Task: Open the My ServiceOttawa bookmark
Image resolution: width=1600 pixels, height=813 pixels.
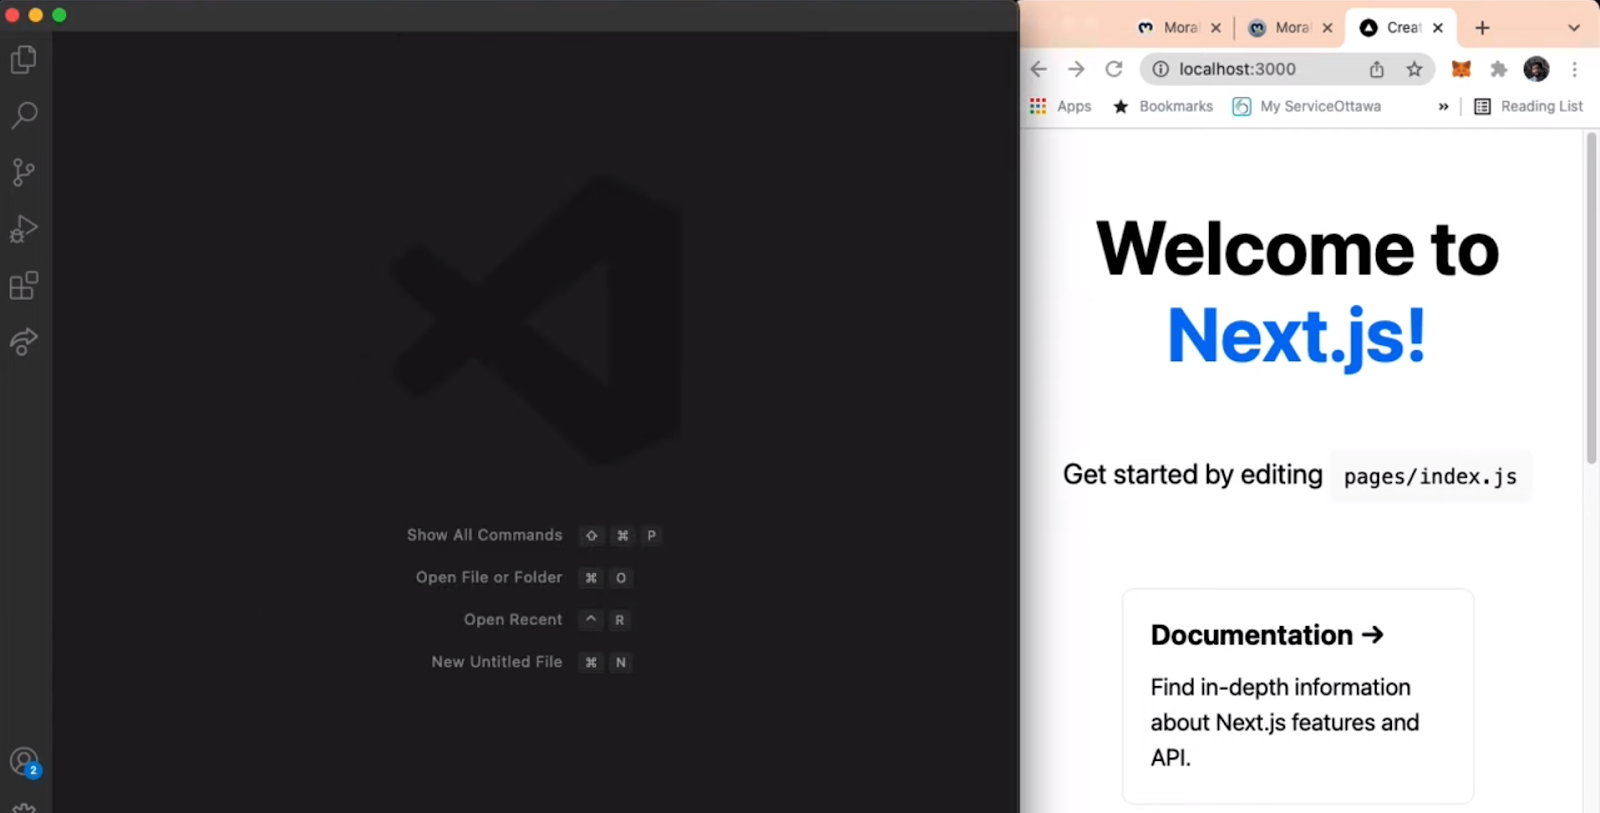Action: click(1307, 106)
